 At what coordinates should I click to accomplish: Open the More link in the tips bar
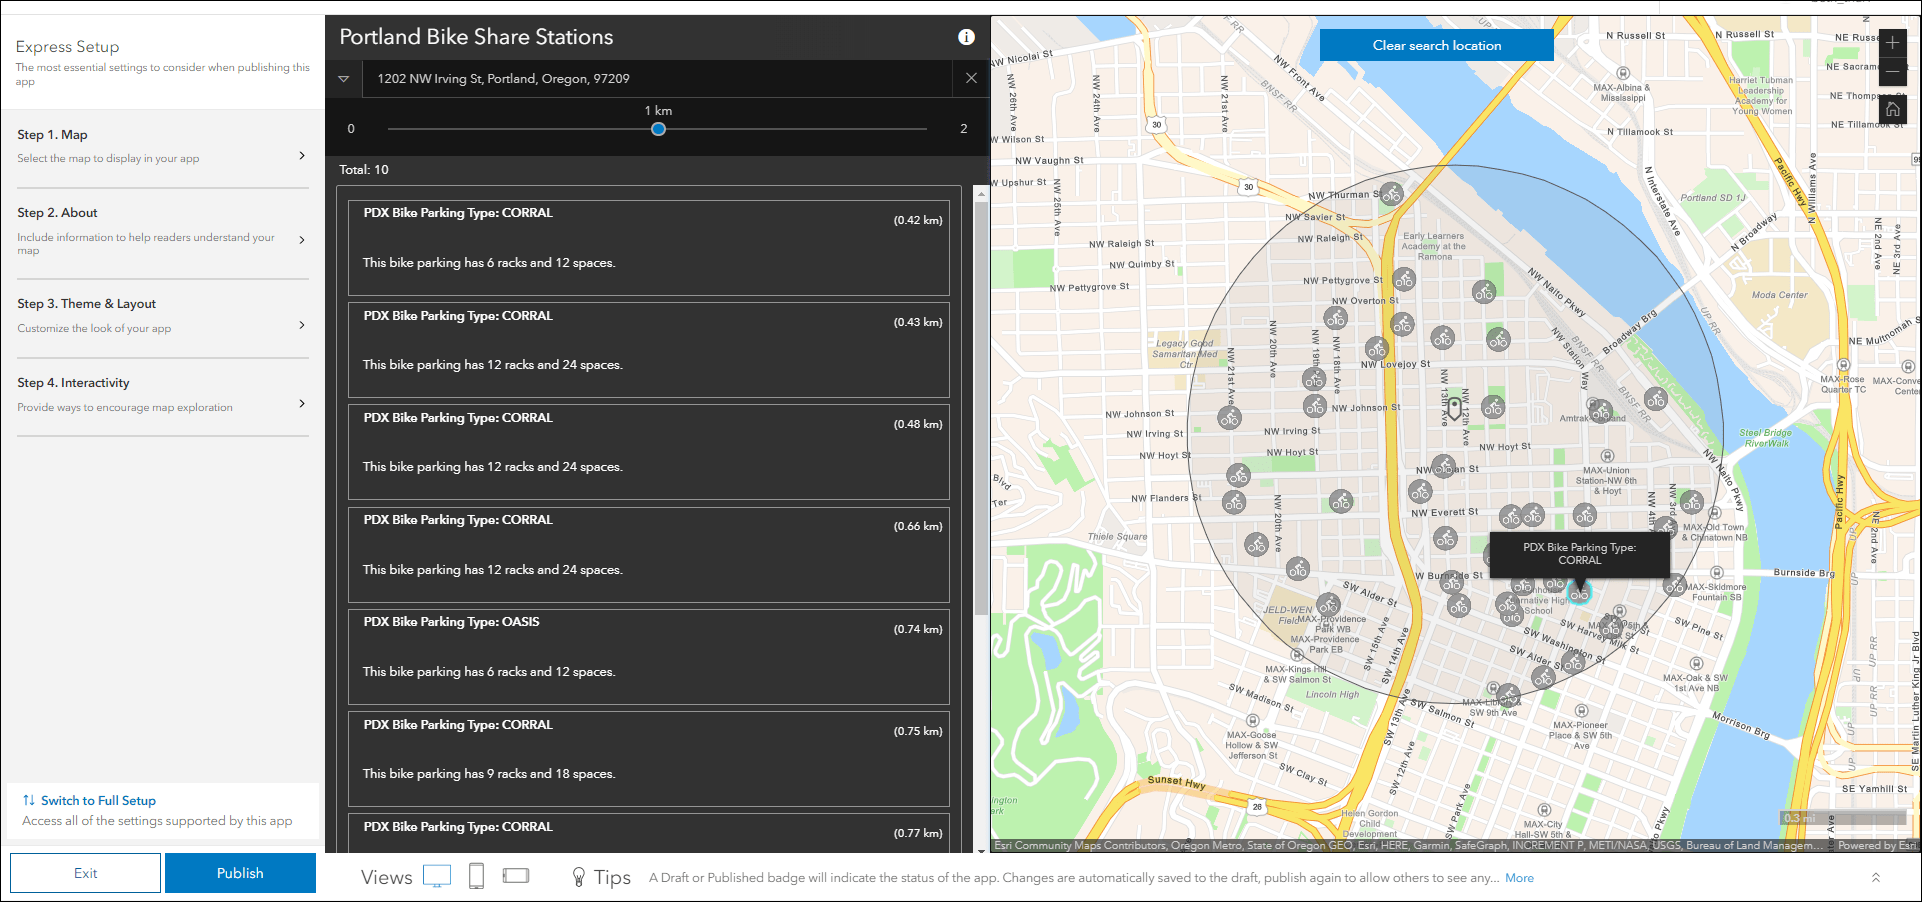[1519, 878]
